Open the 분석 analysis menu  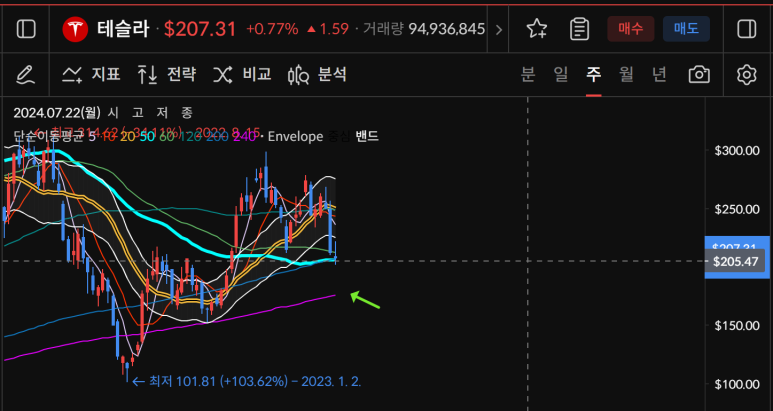coord(317,74)
